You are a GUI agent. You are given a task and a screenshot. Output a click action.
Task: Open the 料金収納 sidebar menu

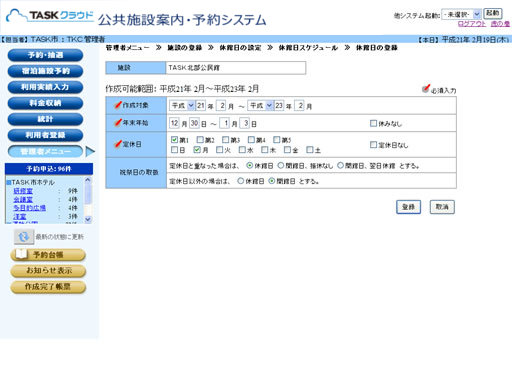(x=45, y=103)
